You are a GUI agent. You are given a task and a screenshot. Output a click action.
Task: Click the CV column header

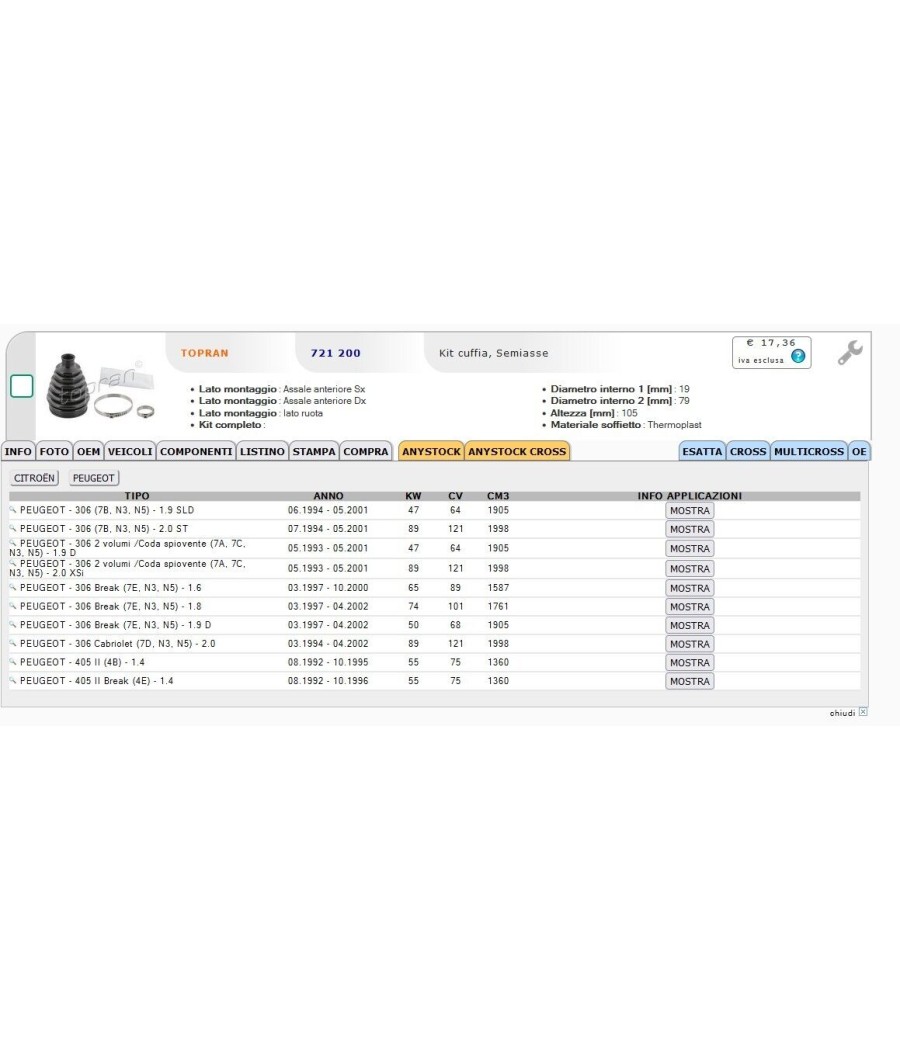tap(455, 496)
